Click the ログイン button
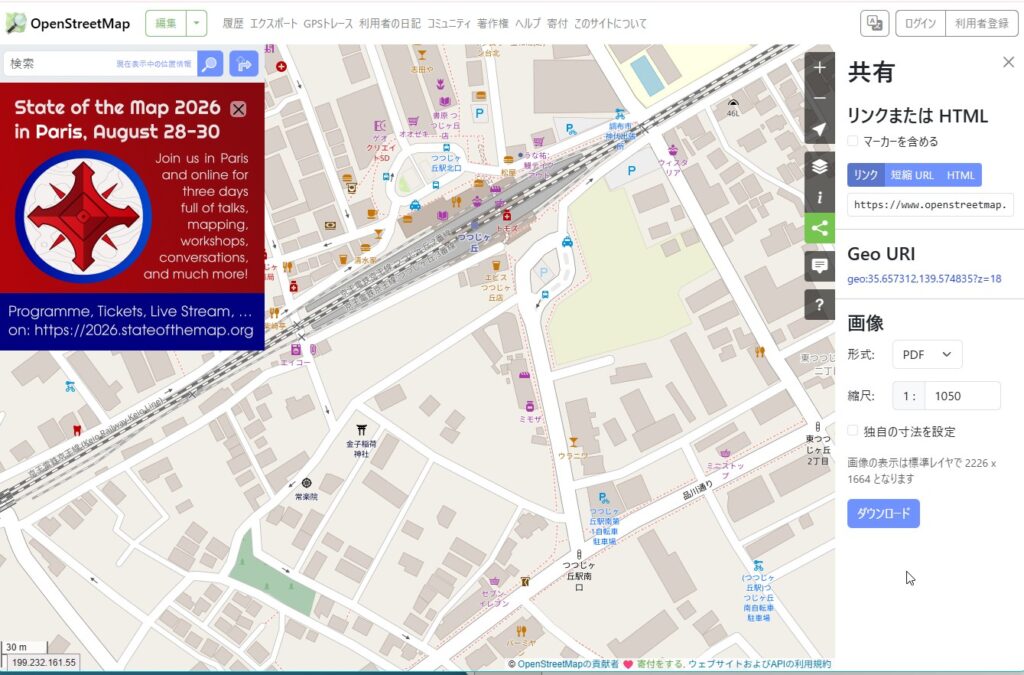 tap(920, 24)
